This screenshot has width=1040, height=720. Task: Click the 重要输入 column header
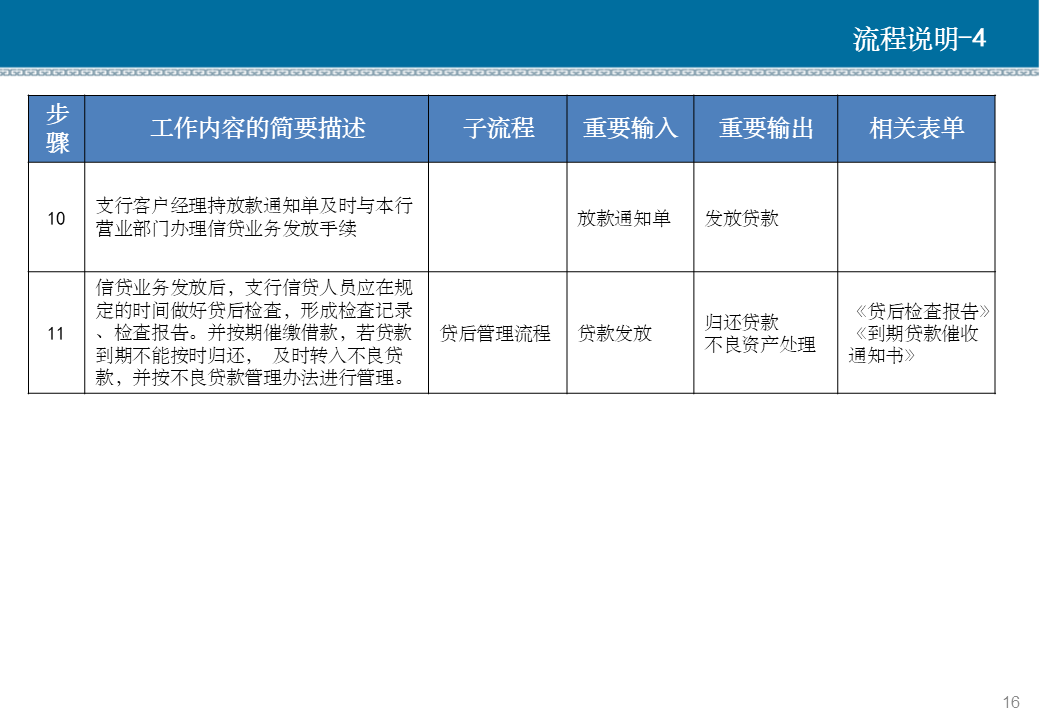[630, 129]
